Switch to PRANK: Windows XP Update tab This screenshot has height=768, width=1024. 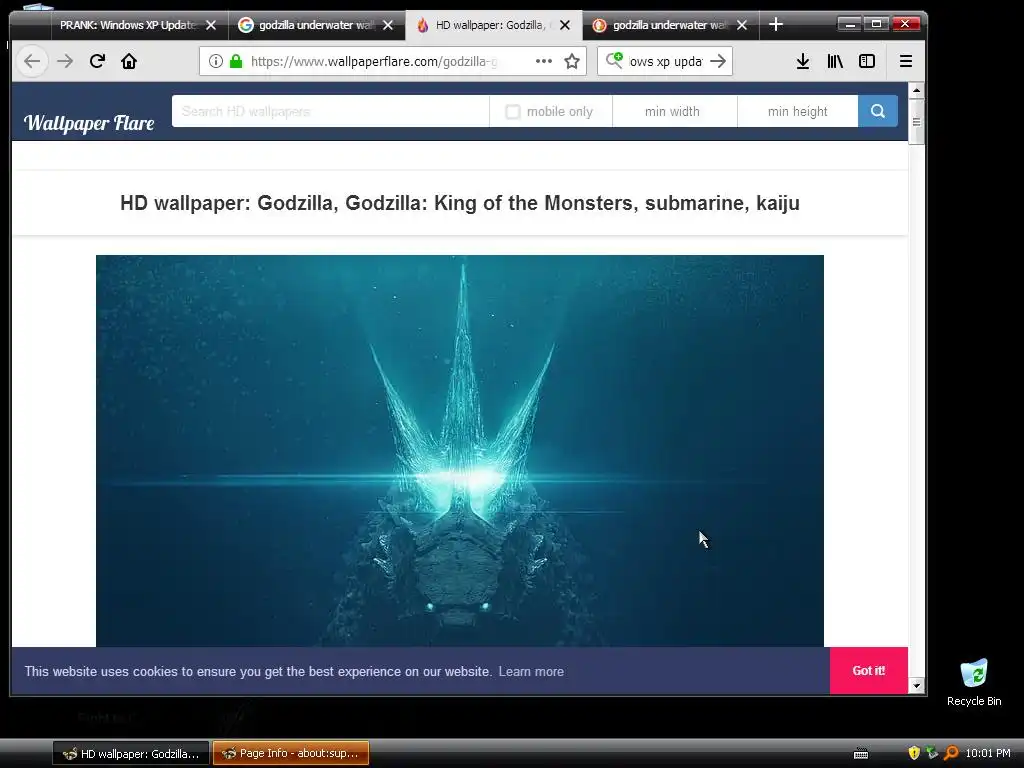click(127, 25)
